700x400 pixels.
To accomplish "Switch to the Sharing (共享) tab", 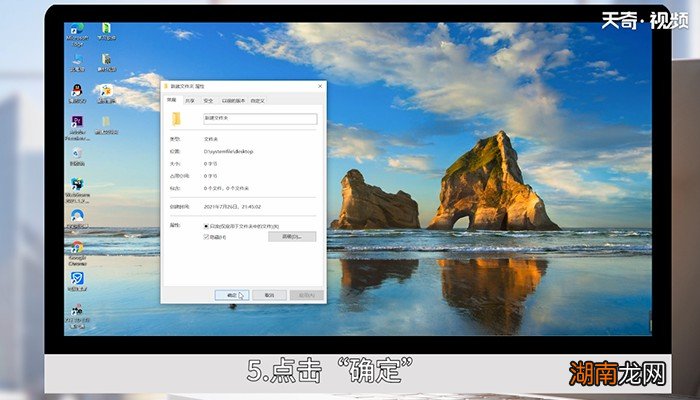I will pos(190,100).
